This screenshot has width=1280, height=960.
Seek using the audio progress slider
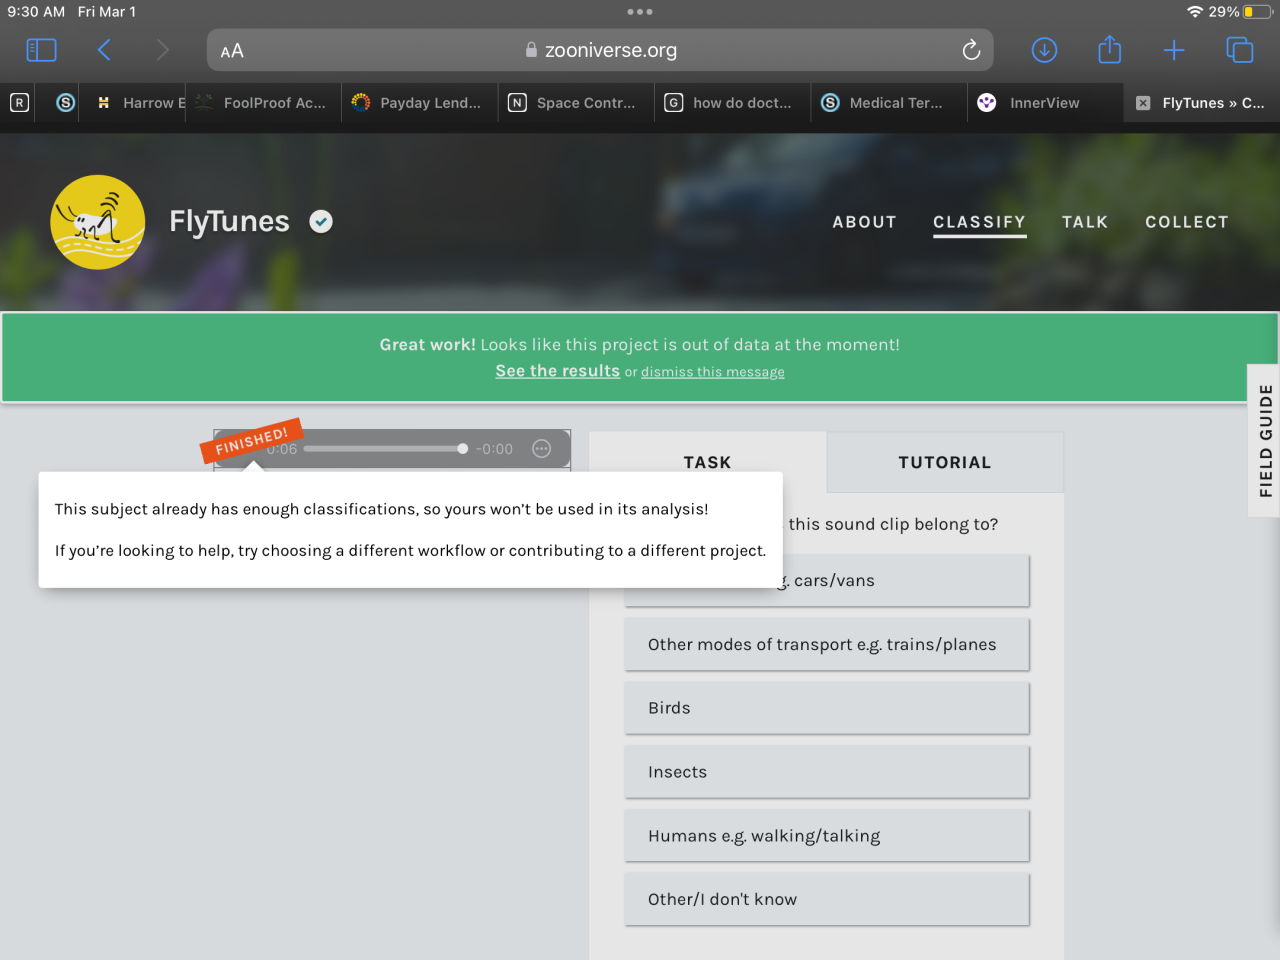coord(385,449)
